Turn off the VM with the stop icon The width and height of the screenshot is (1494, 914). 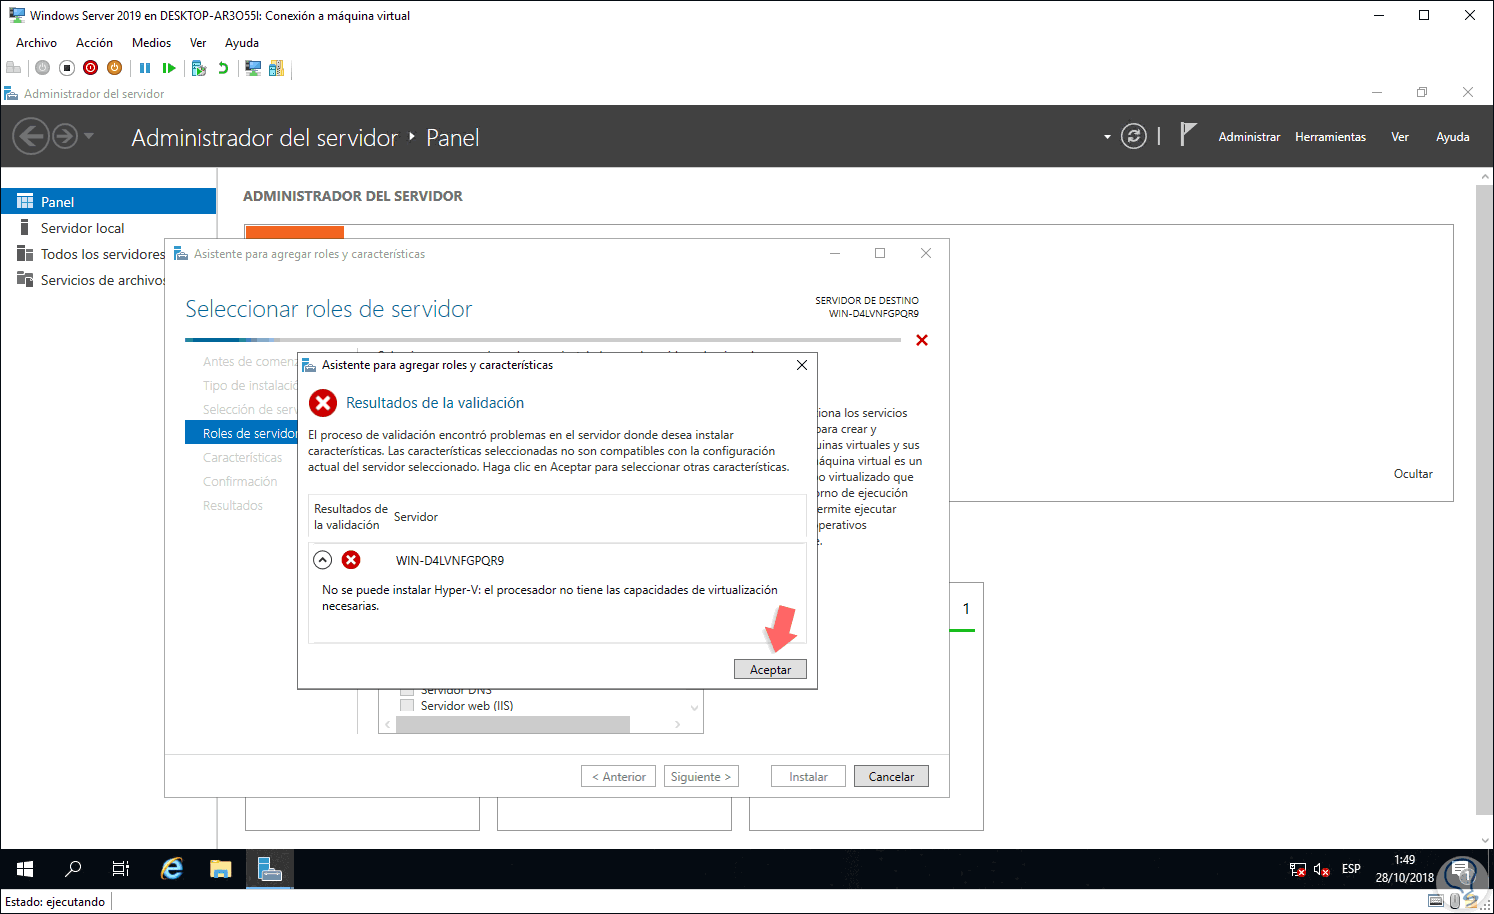pyautogui.click(x=67, y=68)
